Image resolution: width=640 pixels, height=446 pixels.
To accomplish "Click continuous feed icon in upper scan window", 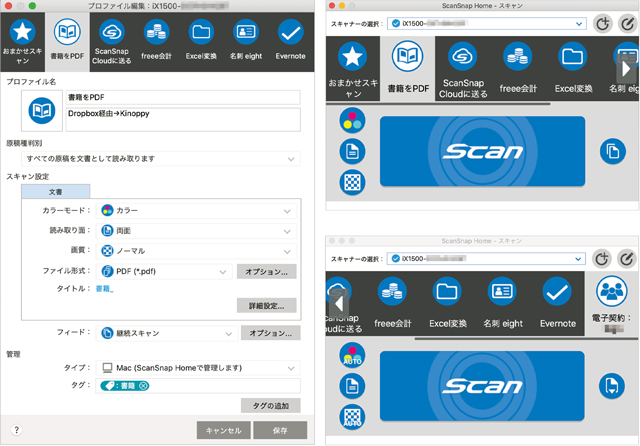I will (x=613, y=151).
